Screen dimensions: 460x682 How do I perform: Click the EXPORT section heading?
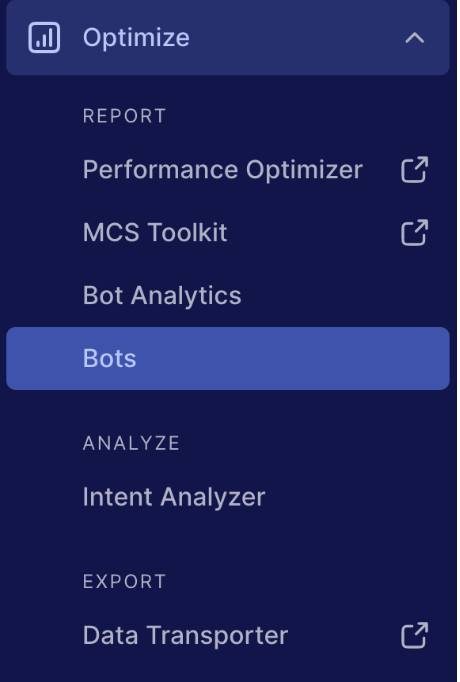(x=124, y=582)
